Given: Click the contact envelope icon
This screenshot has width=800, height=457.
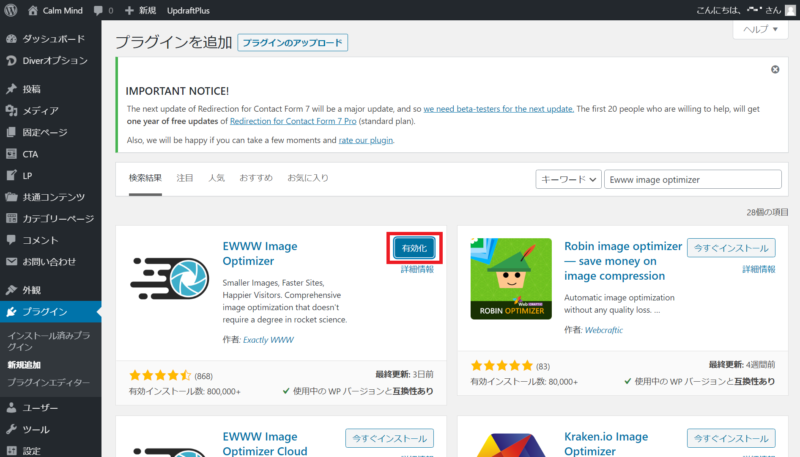Looking at the screenshot, I should pyautogui.click(x=11, y=262).
